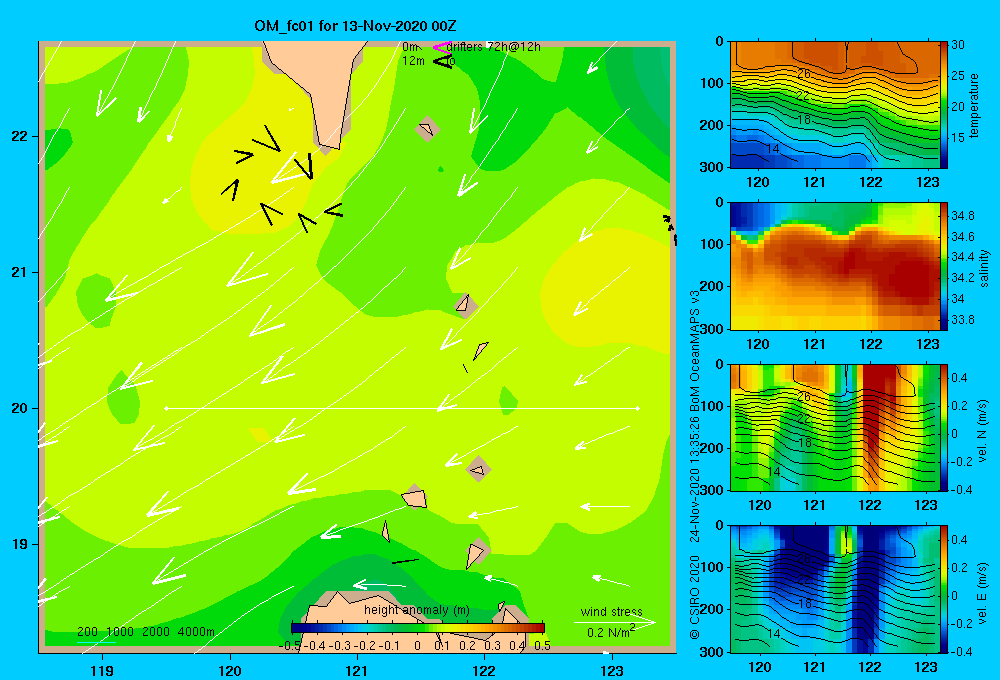Click the height anomaly colorbar

[417, 628]
